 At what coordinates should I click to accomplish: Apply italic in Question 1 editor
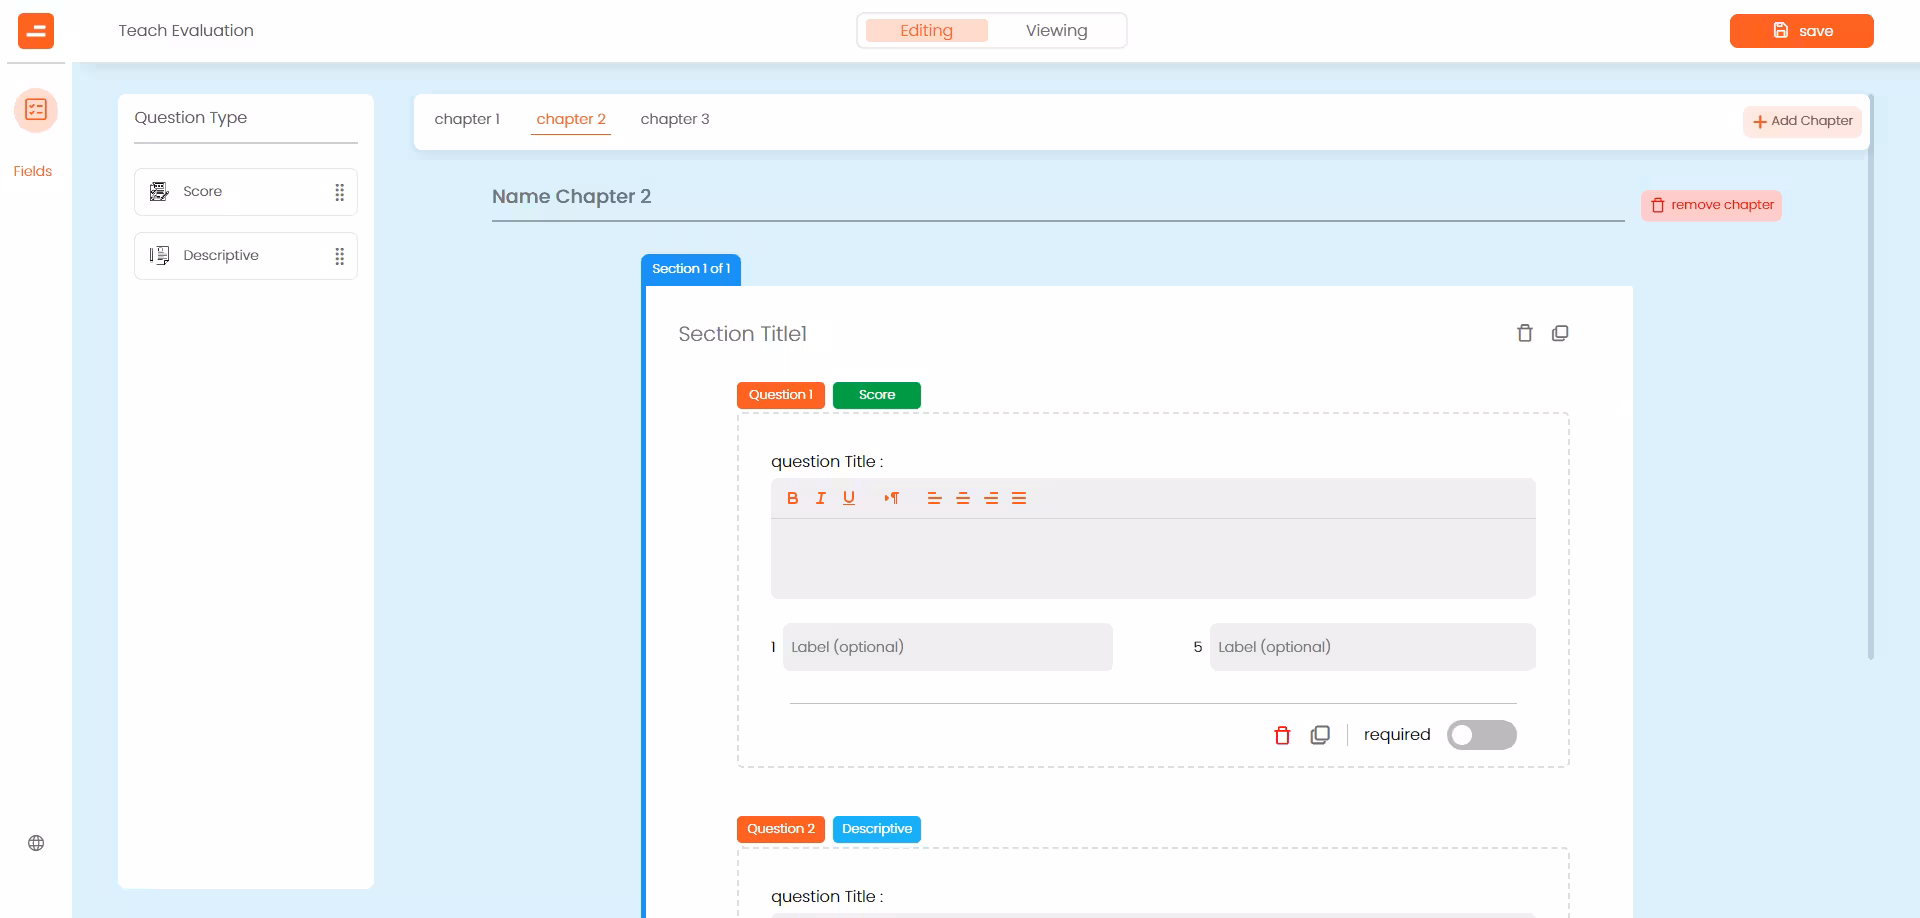point(820,498)
